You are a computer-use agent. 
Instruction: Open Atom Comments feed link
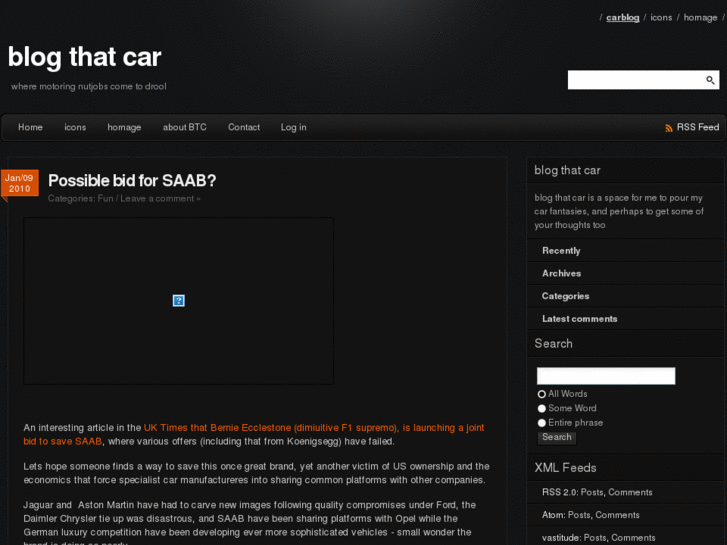(617, 515)
